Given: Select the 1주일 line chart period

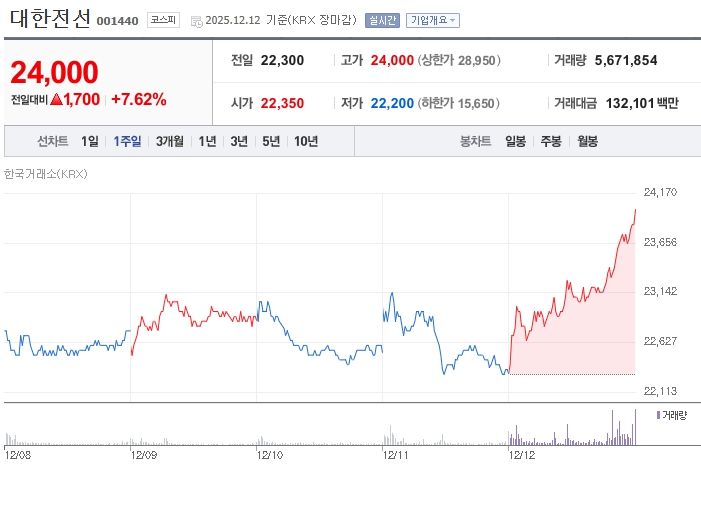Looking at the screenshot, I should tap(127, 141).
